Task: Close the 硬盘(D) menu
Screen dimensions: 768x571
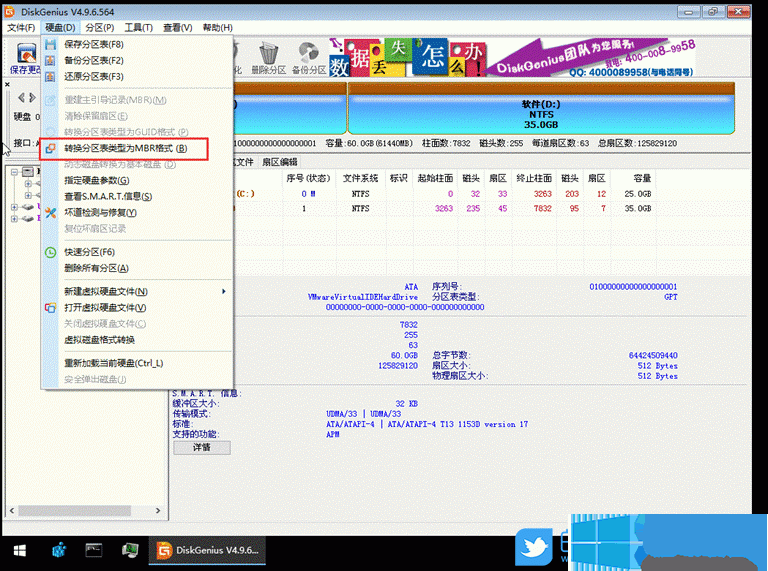Action: coord(60,28)
